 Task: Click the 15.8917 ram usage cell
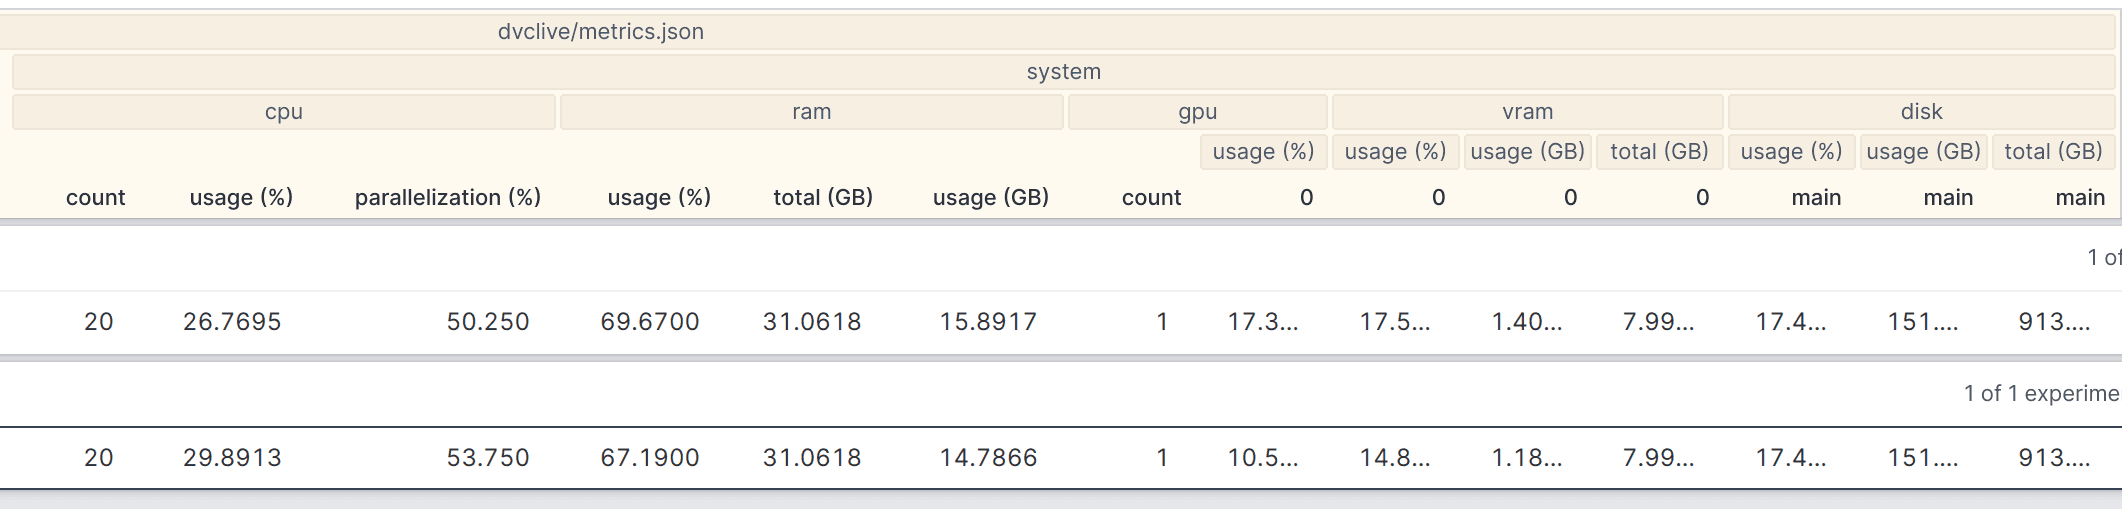[988, 322]
